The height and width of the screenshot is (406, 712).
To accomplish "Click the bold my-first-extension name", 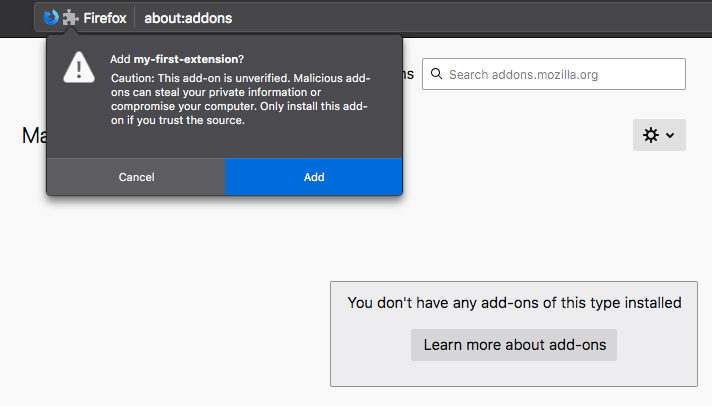I will [186, 59].
